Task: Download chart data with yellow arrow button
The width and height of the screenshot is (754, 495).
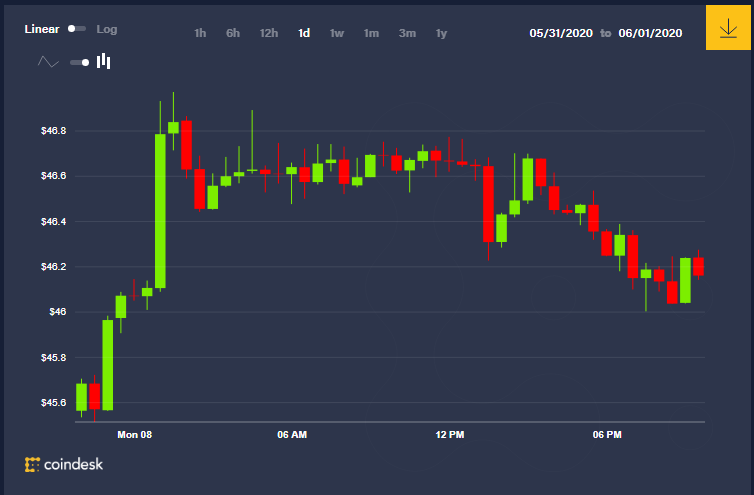Action: tap(728, 28)
